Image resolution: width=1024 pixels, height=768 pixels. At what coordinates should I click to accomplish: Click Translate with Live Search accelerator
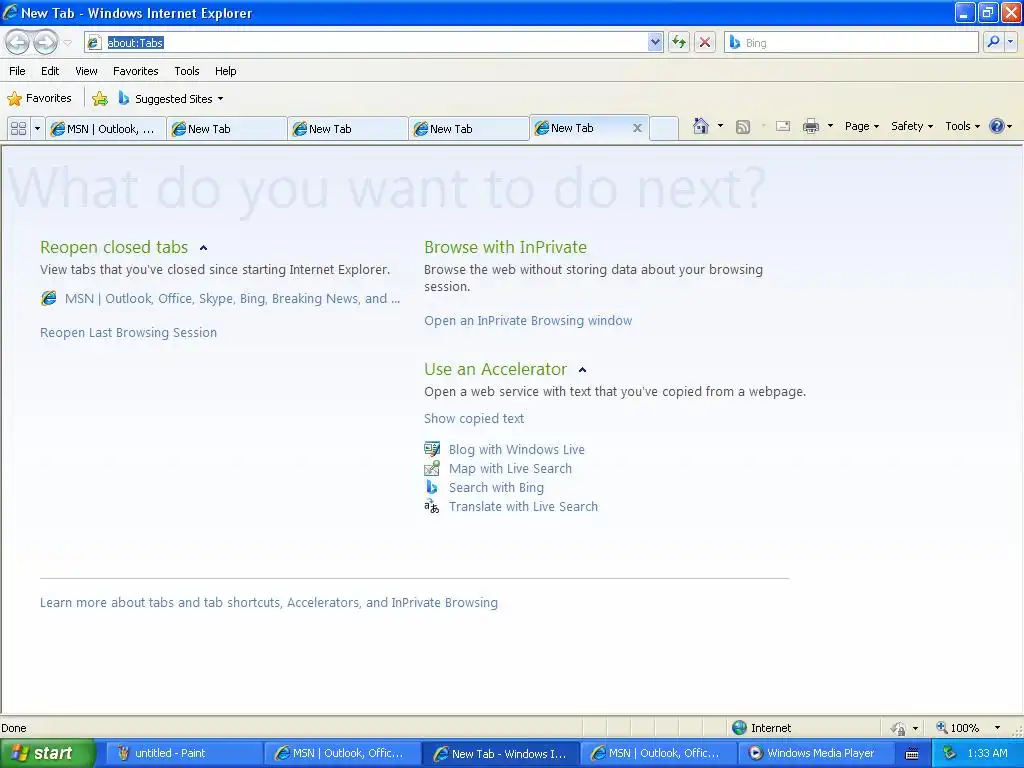tap(523, 506)
